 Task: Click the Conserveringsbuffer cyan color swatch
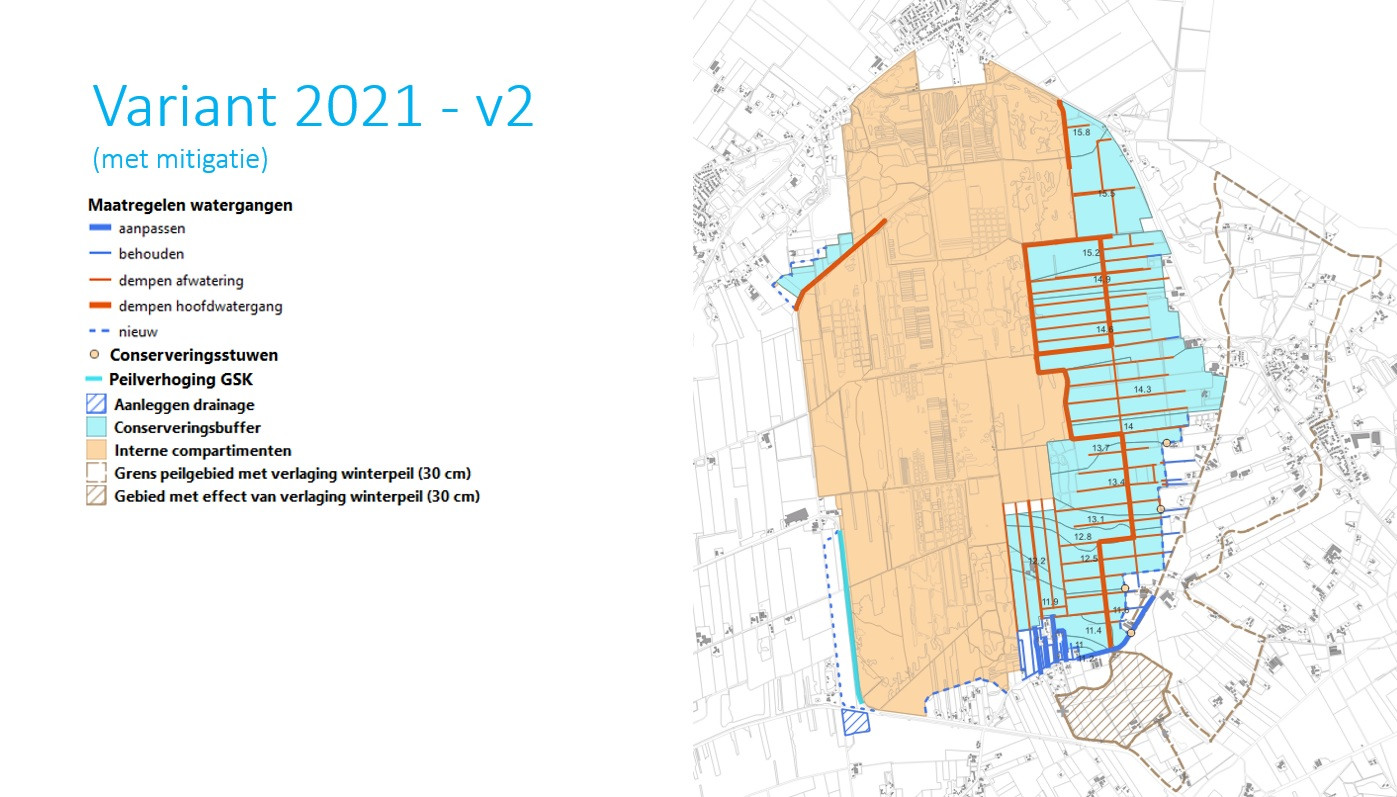click(x=96, y=428)
